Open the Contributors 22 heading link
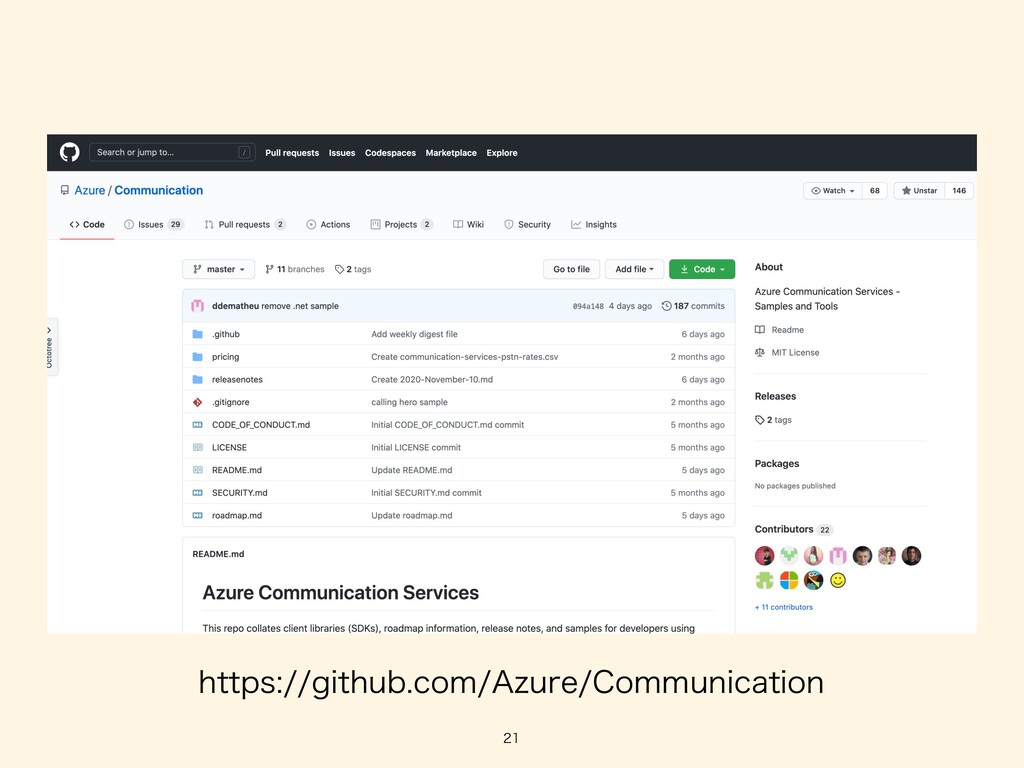This screenshot has width=1024, height=768. point(793,530)
